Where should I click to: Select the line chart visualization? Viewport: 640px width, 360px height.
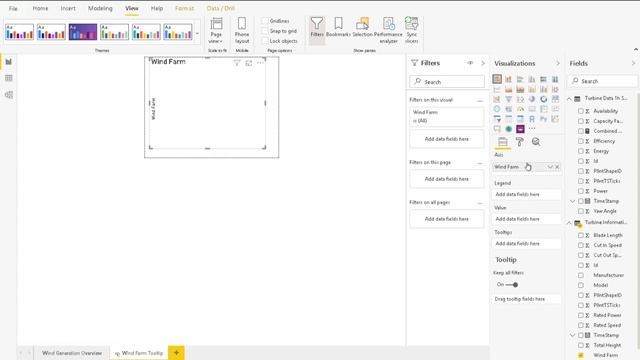(x=497, y=89)
